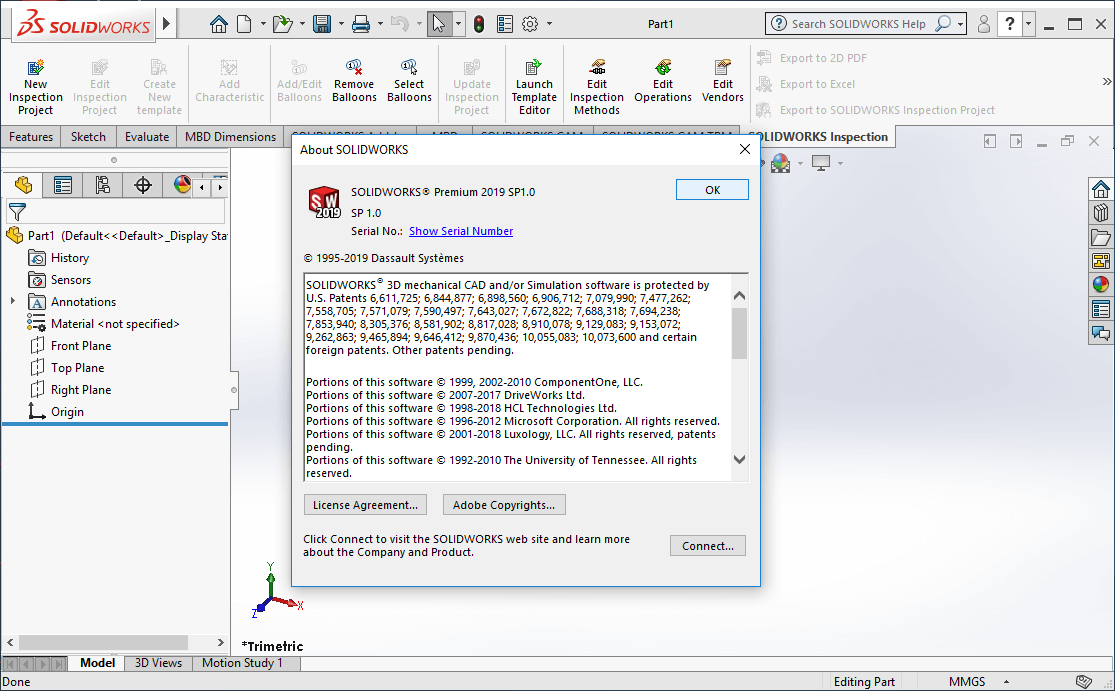Click OK in About SOLIDWORKS dialog
This screenshot has width=1115, height=691.
point(712,190)
